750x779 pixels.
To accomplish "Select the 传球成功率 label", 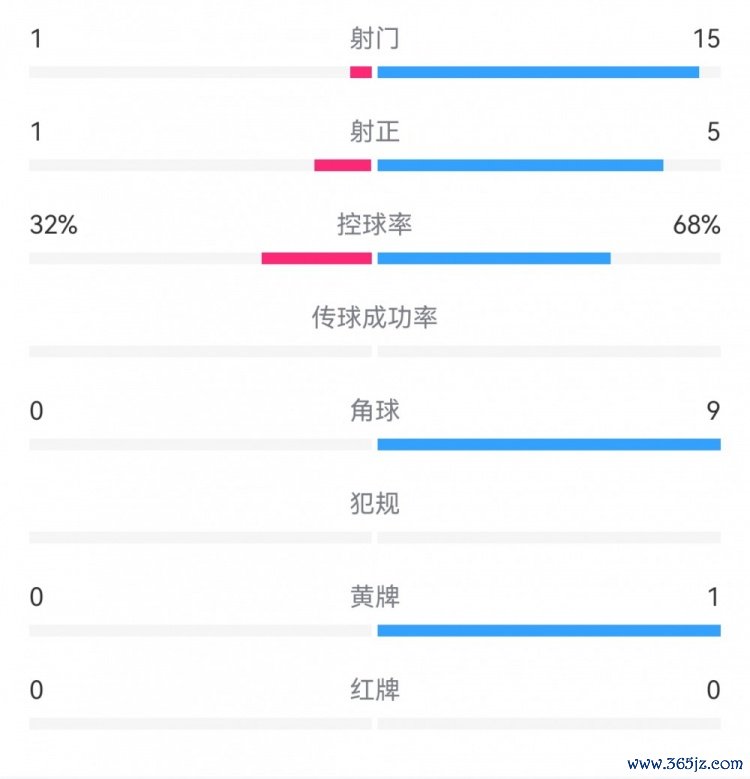I will 375,317.
